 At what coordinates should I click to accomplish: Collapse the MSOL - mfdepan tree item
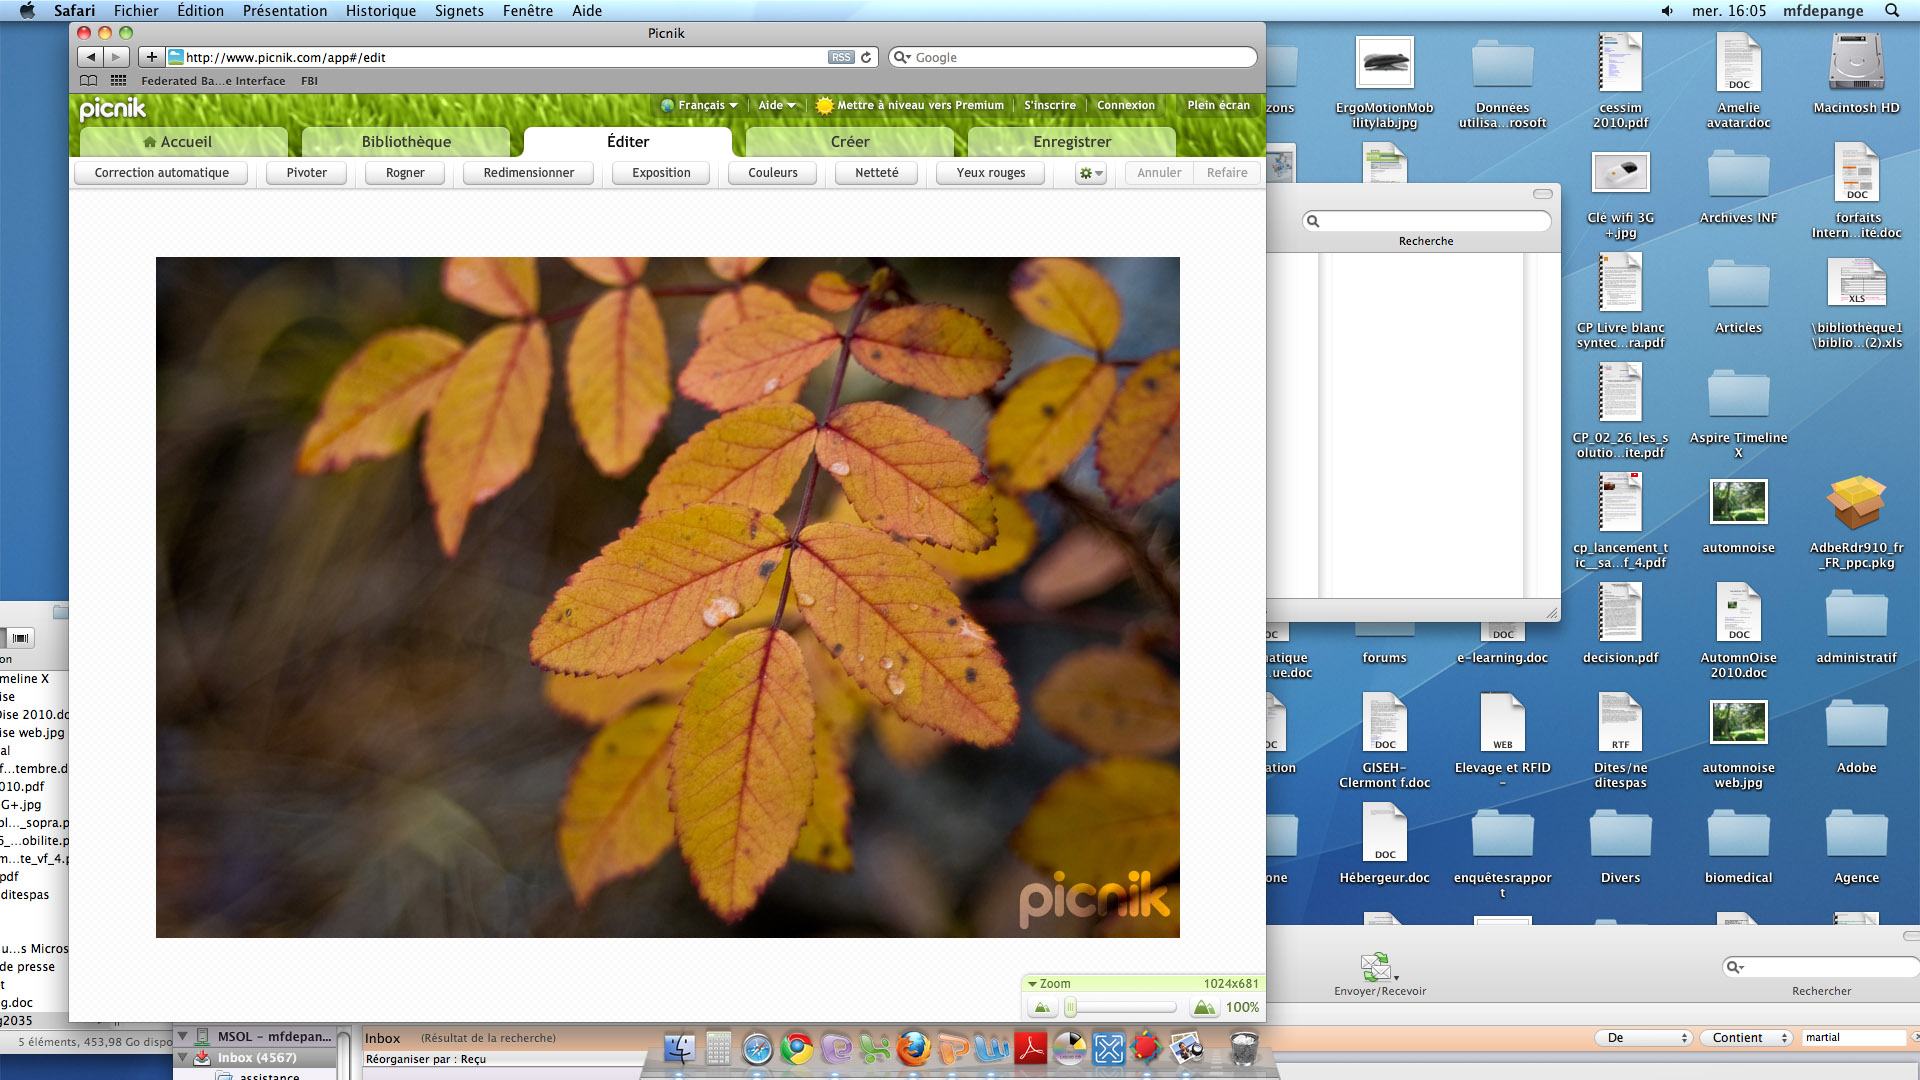[x=183, y=1037]
